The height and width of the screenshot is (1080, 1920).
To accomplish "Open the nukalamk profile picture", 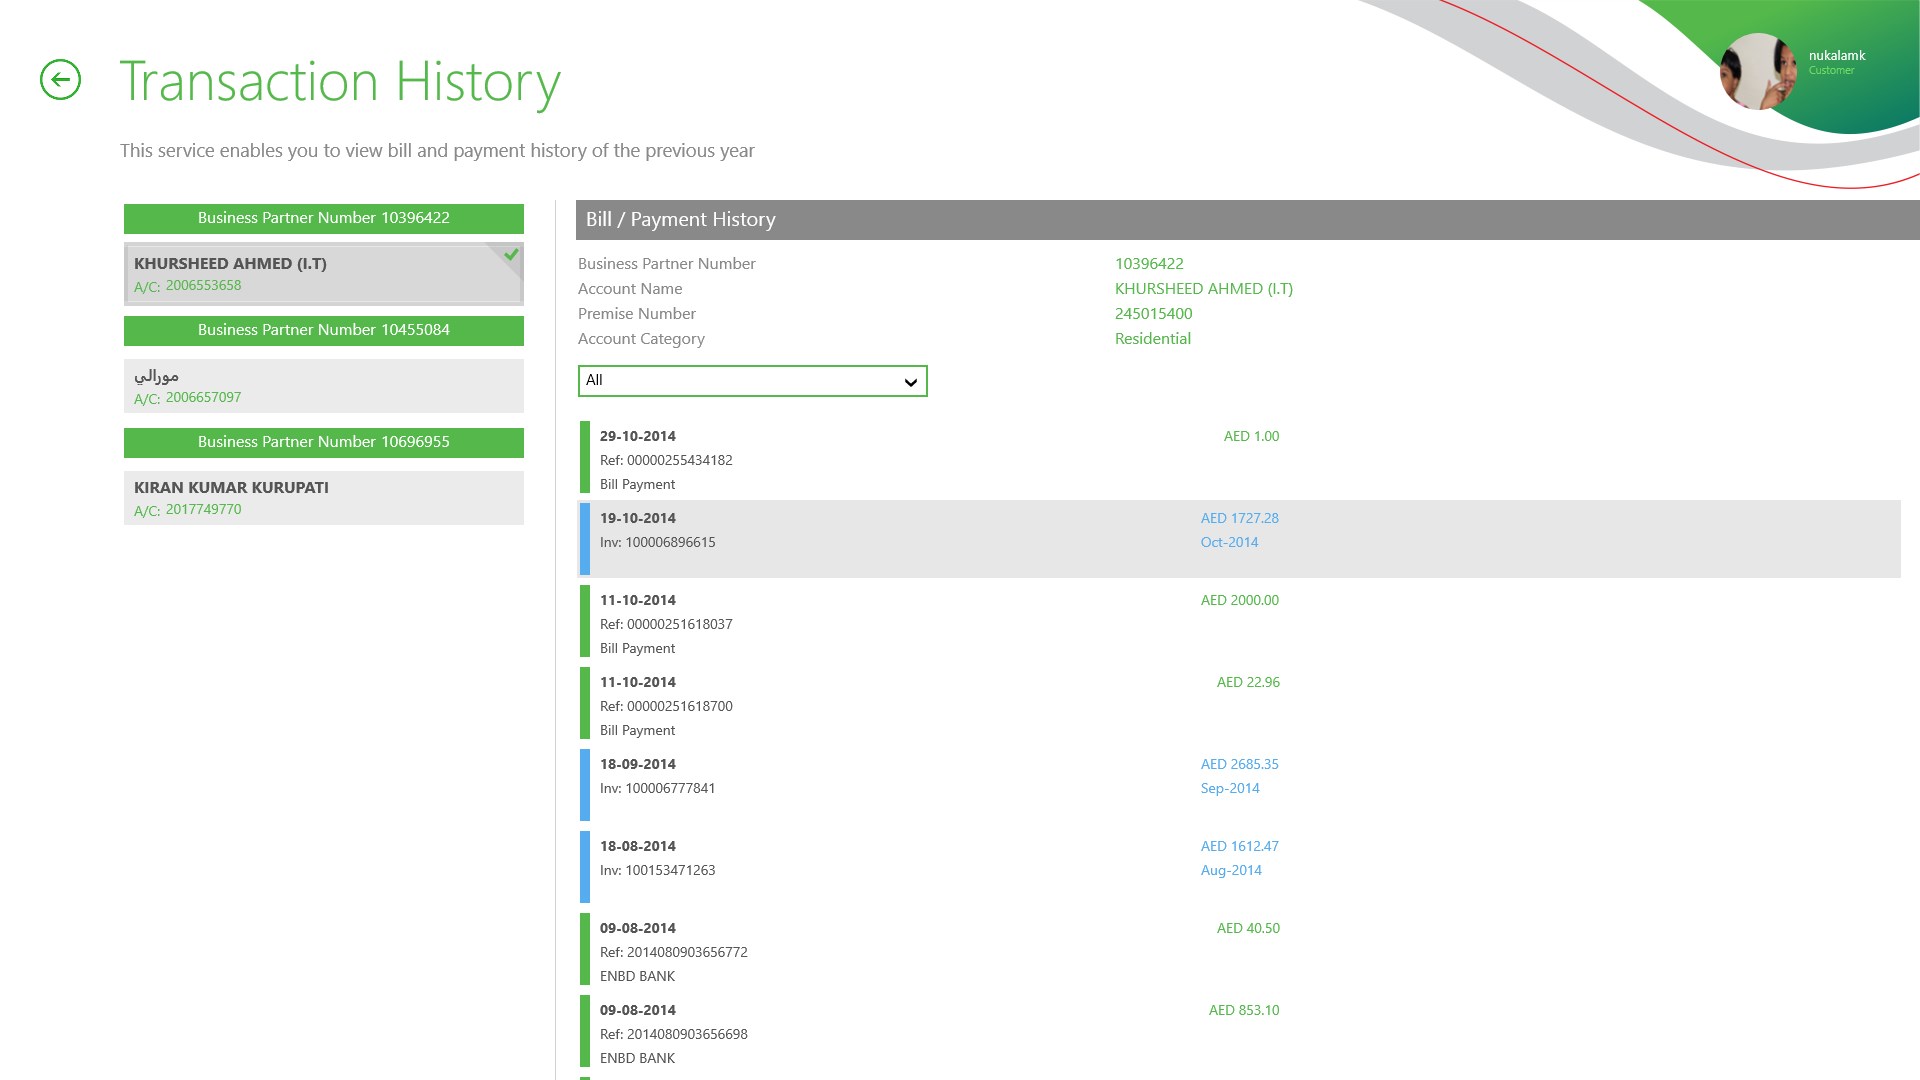I will click(1757, 72).
